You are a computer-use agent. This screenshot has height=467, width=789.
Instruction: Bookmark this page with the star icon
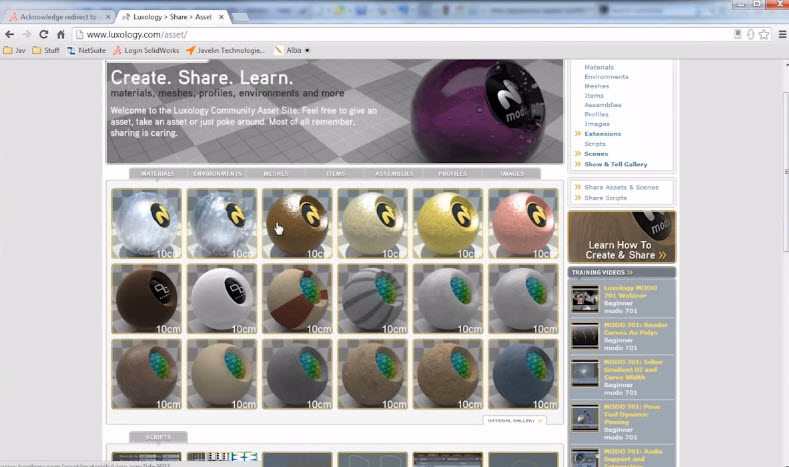(x=764, y=34)
